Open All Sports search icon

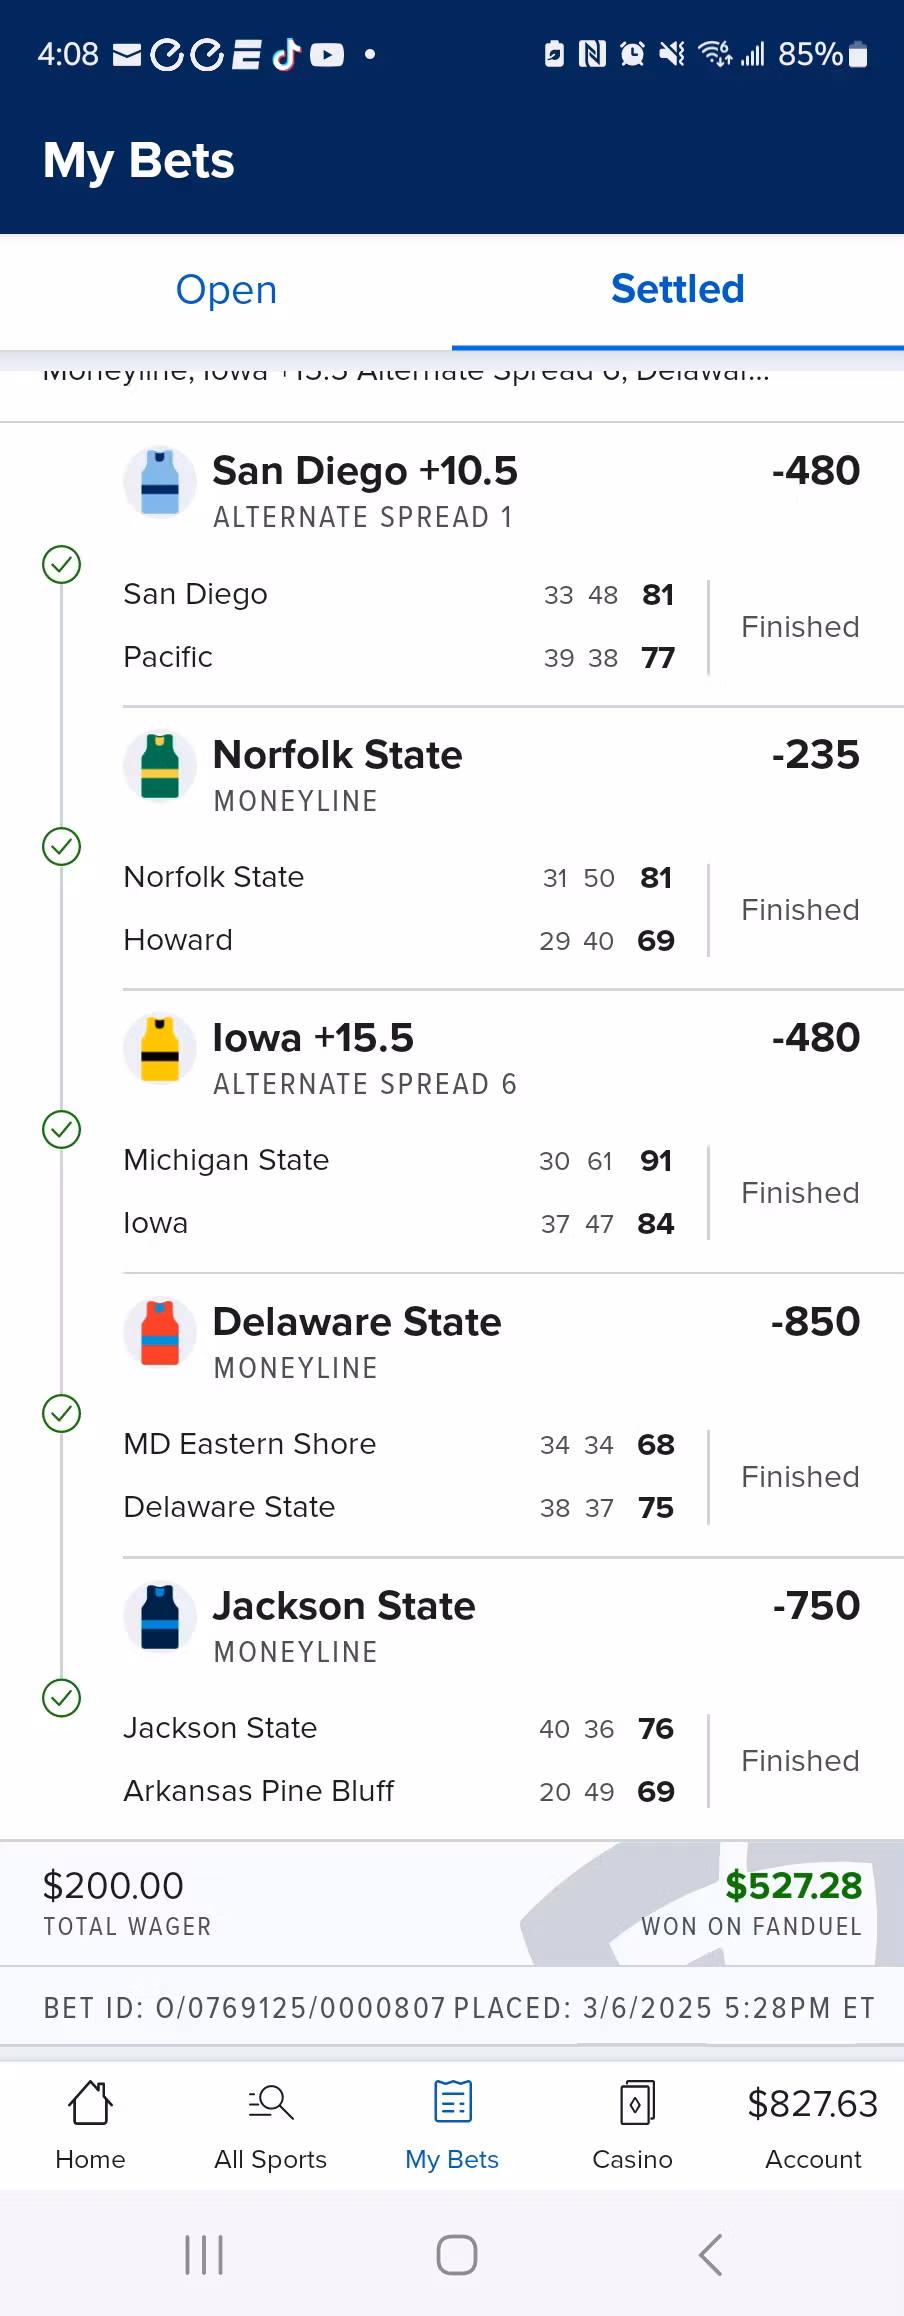click(270, 2102)
